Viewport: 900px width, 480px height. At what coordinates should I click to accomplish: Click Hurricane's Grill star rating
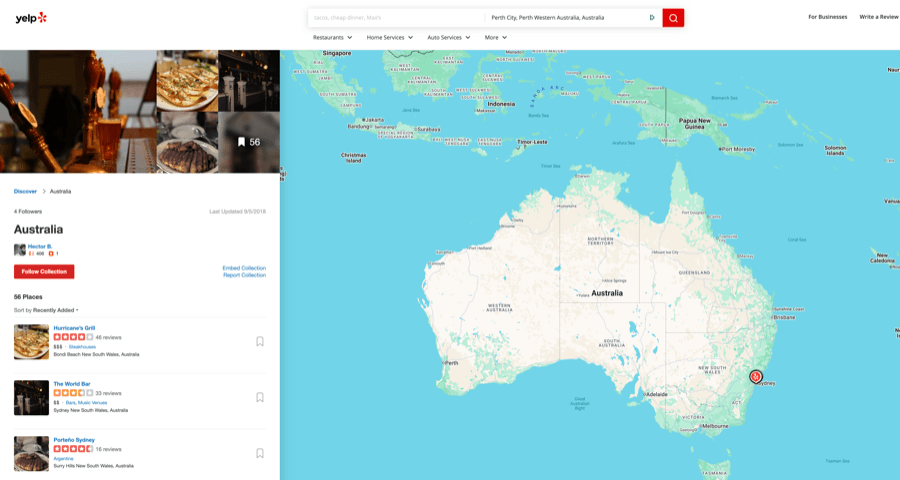[73, 337]
